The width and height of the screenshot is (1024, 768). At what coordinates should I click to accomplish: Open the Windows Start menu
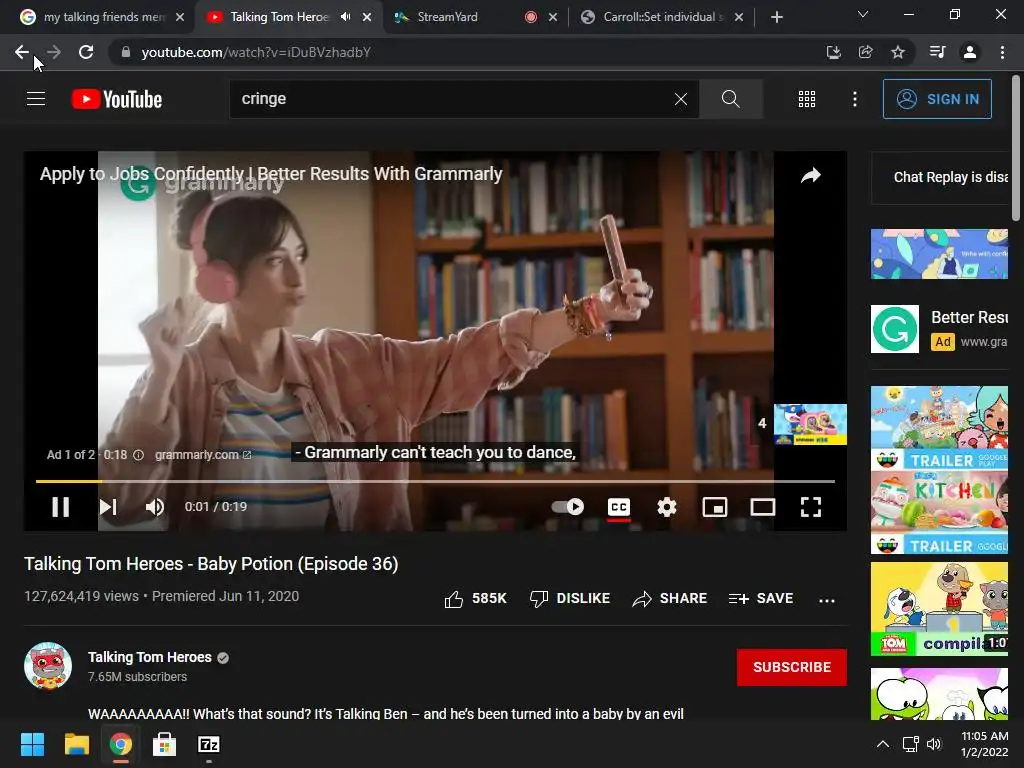tap(32, 744)
